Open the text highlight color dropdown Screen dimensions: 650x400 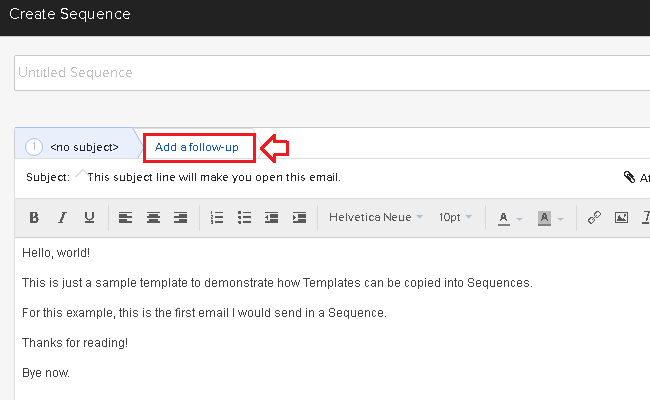tap(551, 217)
